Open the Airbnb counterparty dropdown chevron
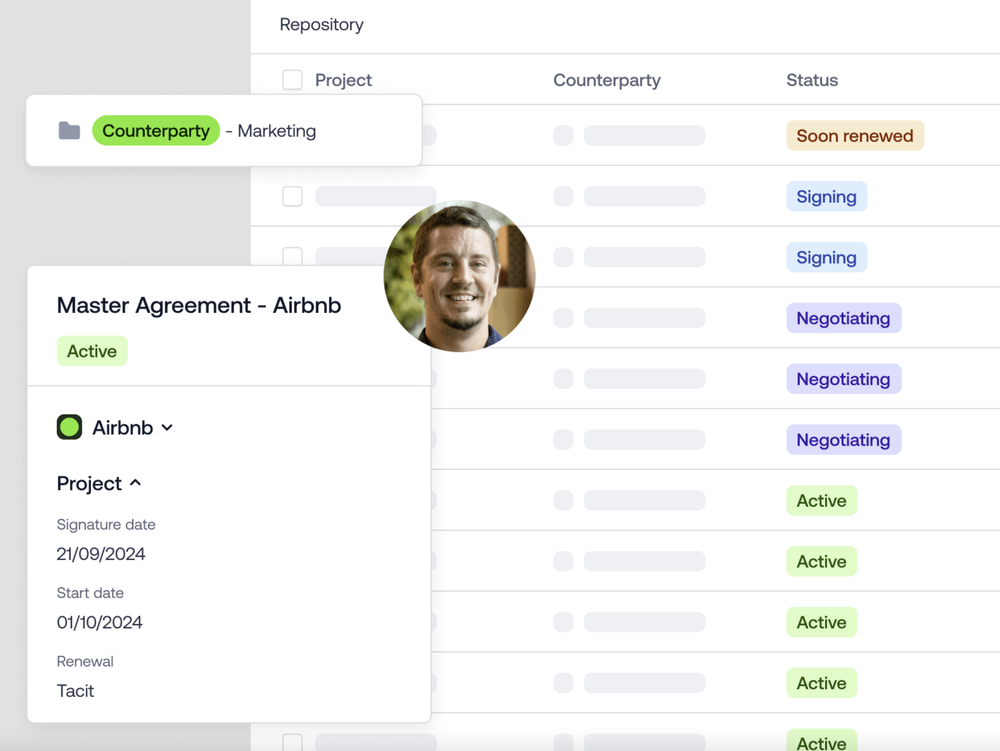Screen dimensions: 1000x751 pyautogui.click(x=167, y=428)
